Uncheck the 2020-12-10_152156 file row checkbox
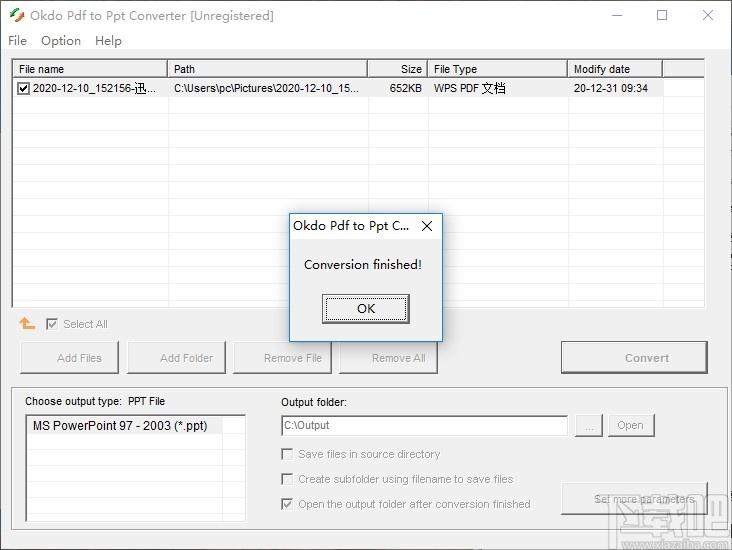Image resolution: width=732 pixels, height=550 pixels. [x=23, y=88]
